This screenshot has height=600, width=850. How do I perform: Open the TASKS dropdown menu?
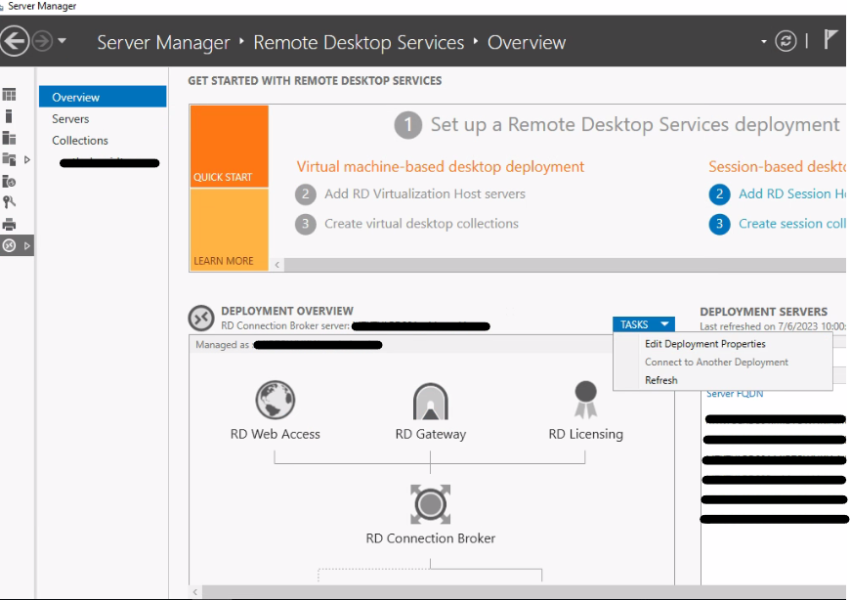pos(644,323)
